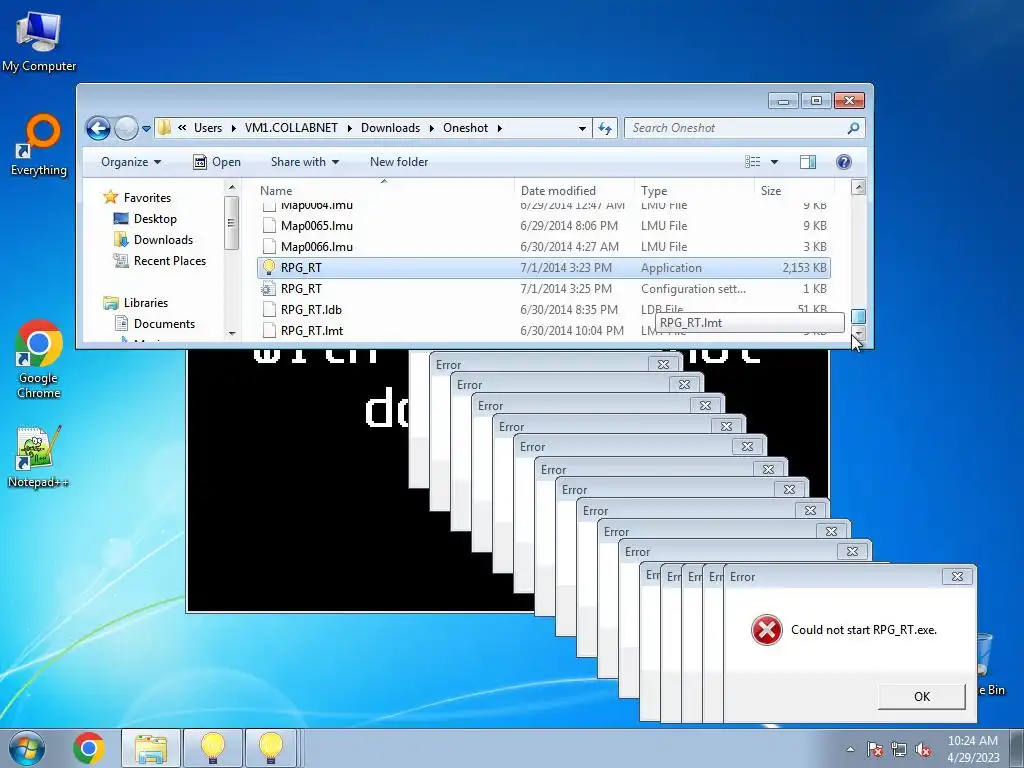Sort by Size column header
Screen dimensions: 1024x768
pyautogui.click(x=793, y=191)
